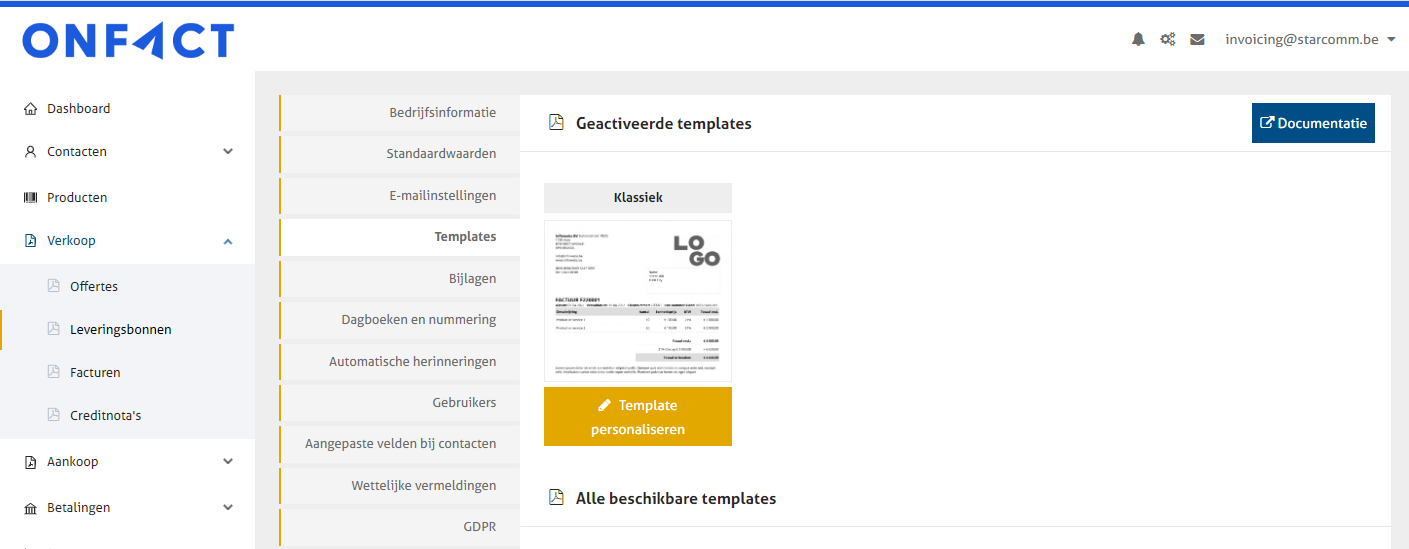Click the Contacten person icon
The width and height of the screenshot is (1409, 549).
30,152
